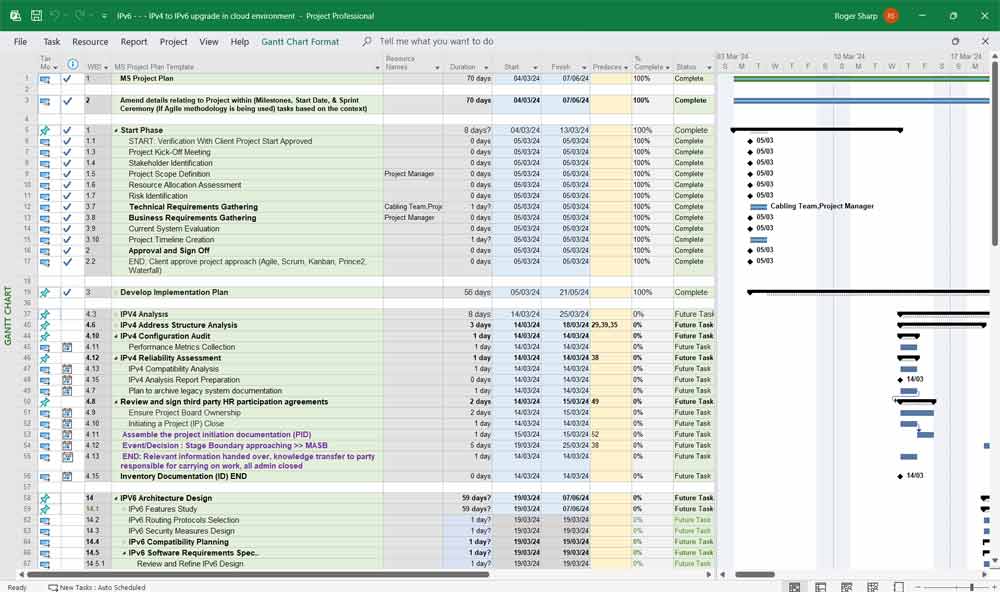Switch to Task Usage view in status bar
The image size is (1000, 592).
(820, 587)
